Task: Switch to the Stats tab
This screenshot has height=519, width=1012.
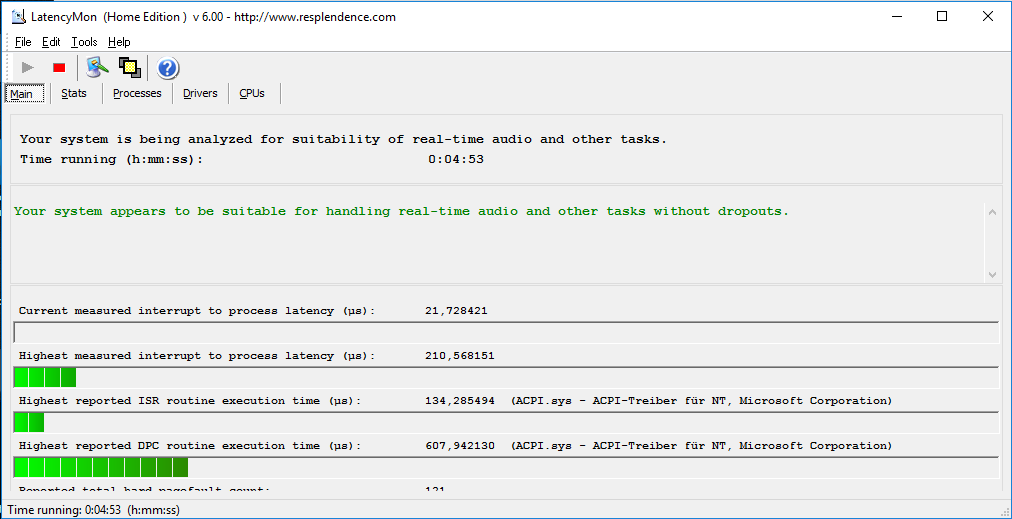Action: [74, 93]
